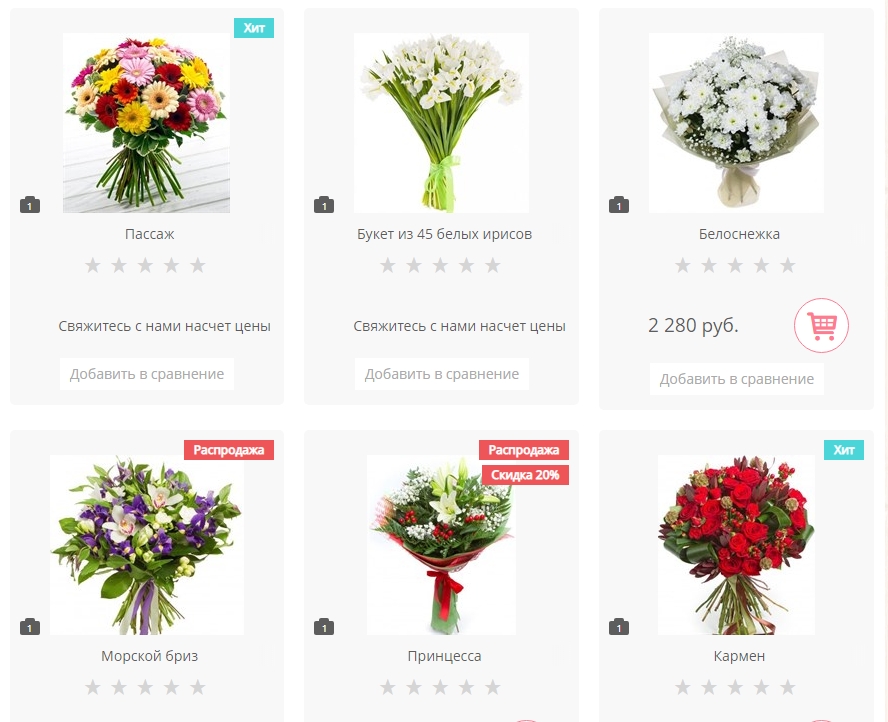
Task: Add Пассаж to comparison
Action: pyautogui.click(x=147, y=374)
